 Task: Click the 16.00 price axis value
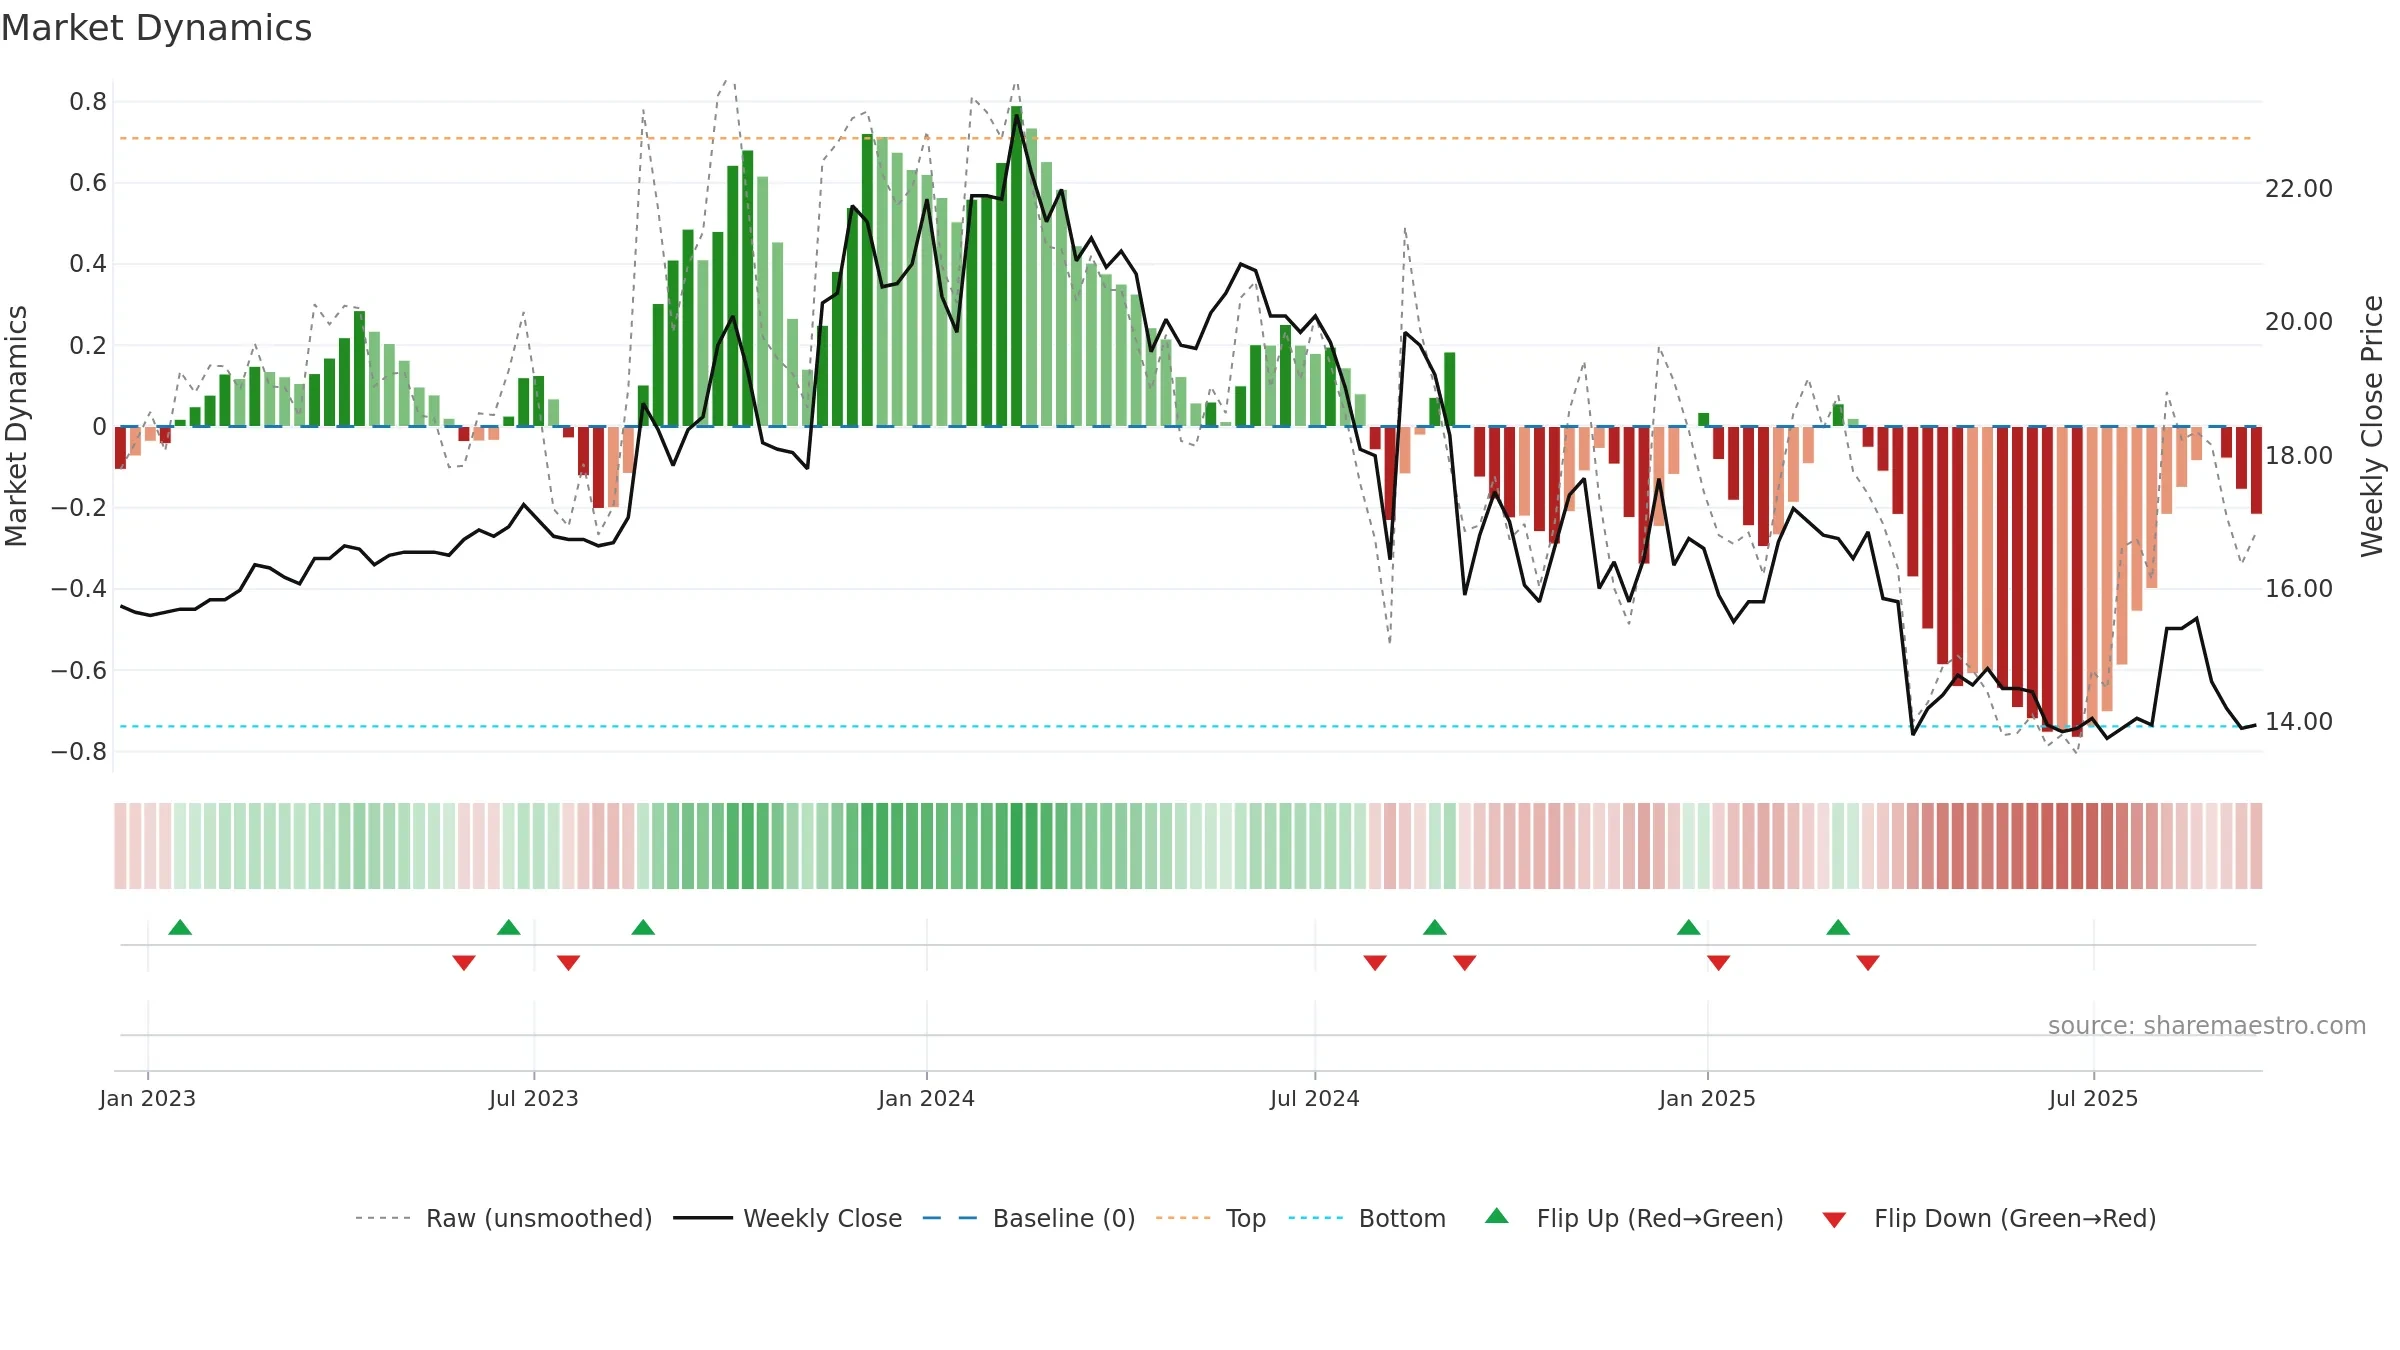(2299, 589)
